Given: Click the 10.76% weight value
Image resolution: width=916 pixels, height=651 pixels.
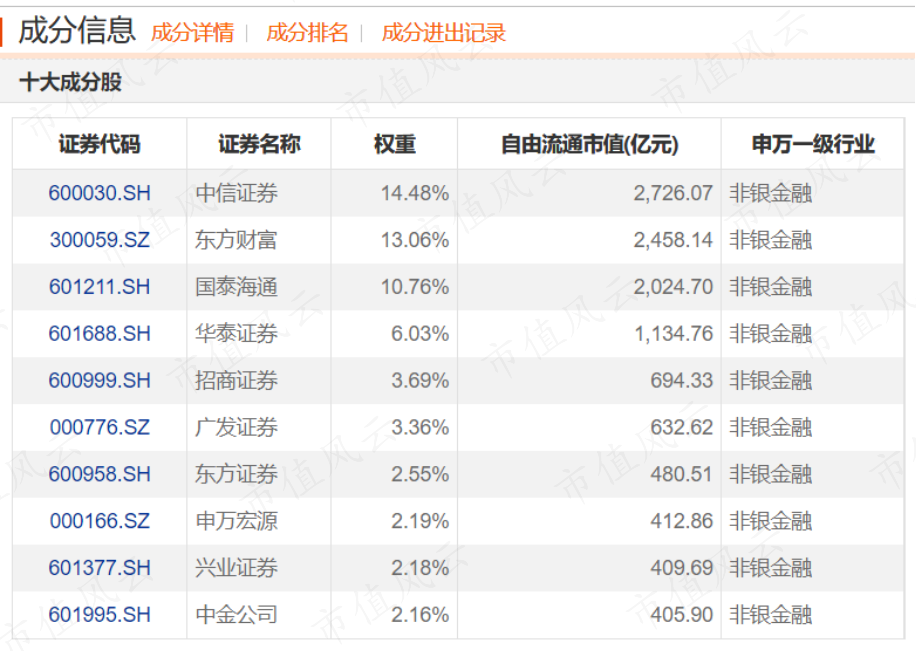Looking at the screenshot, I should click(x=415, y=287).
